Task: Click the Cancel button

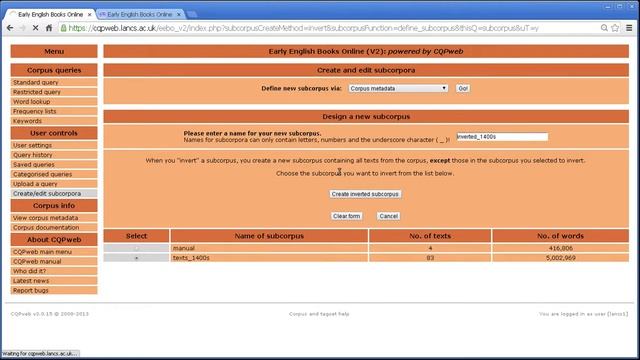Action: 388,216
